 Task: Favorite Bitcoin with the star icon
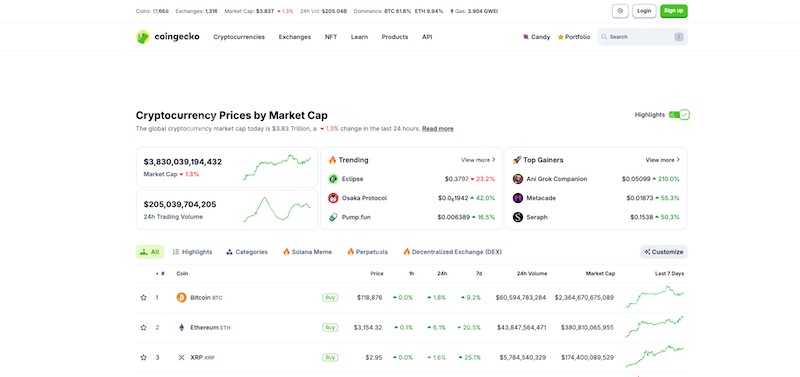point(143,297)
